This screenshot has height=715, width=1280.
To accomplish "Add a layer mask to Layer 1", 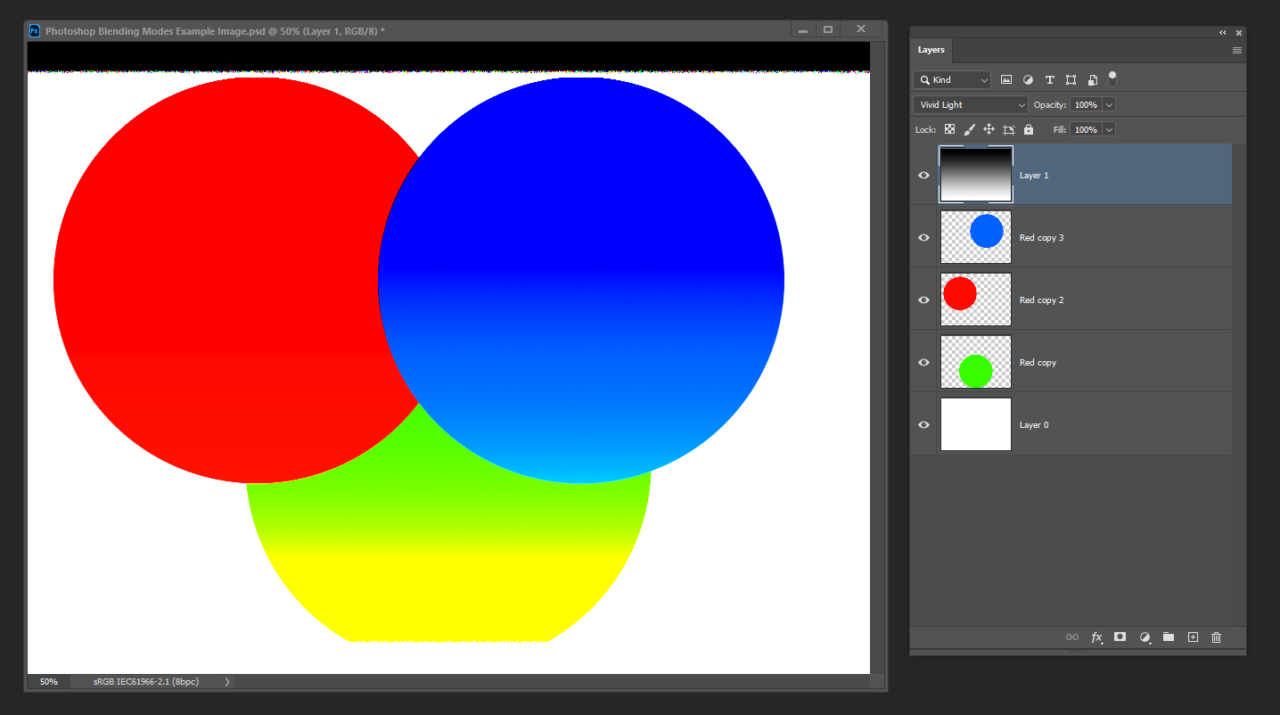I will (x=1120, y=637).
